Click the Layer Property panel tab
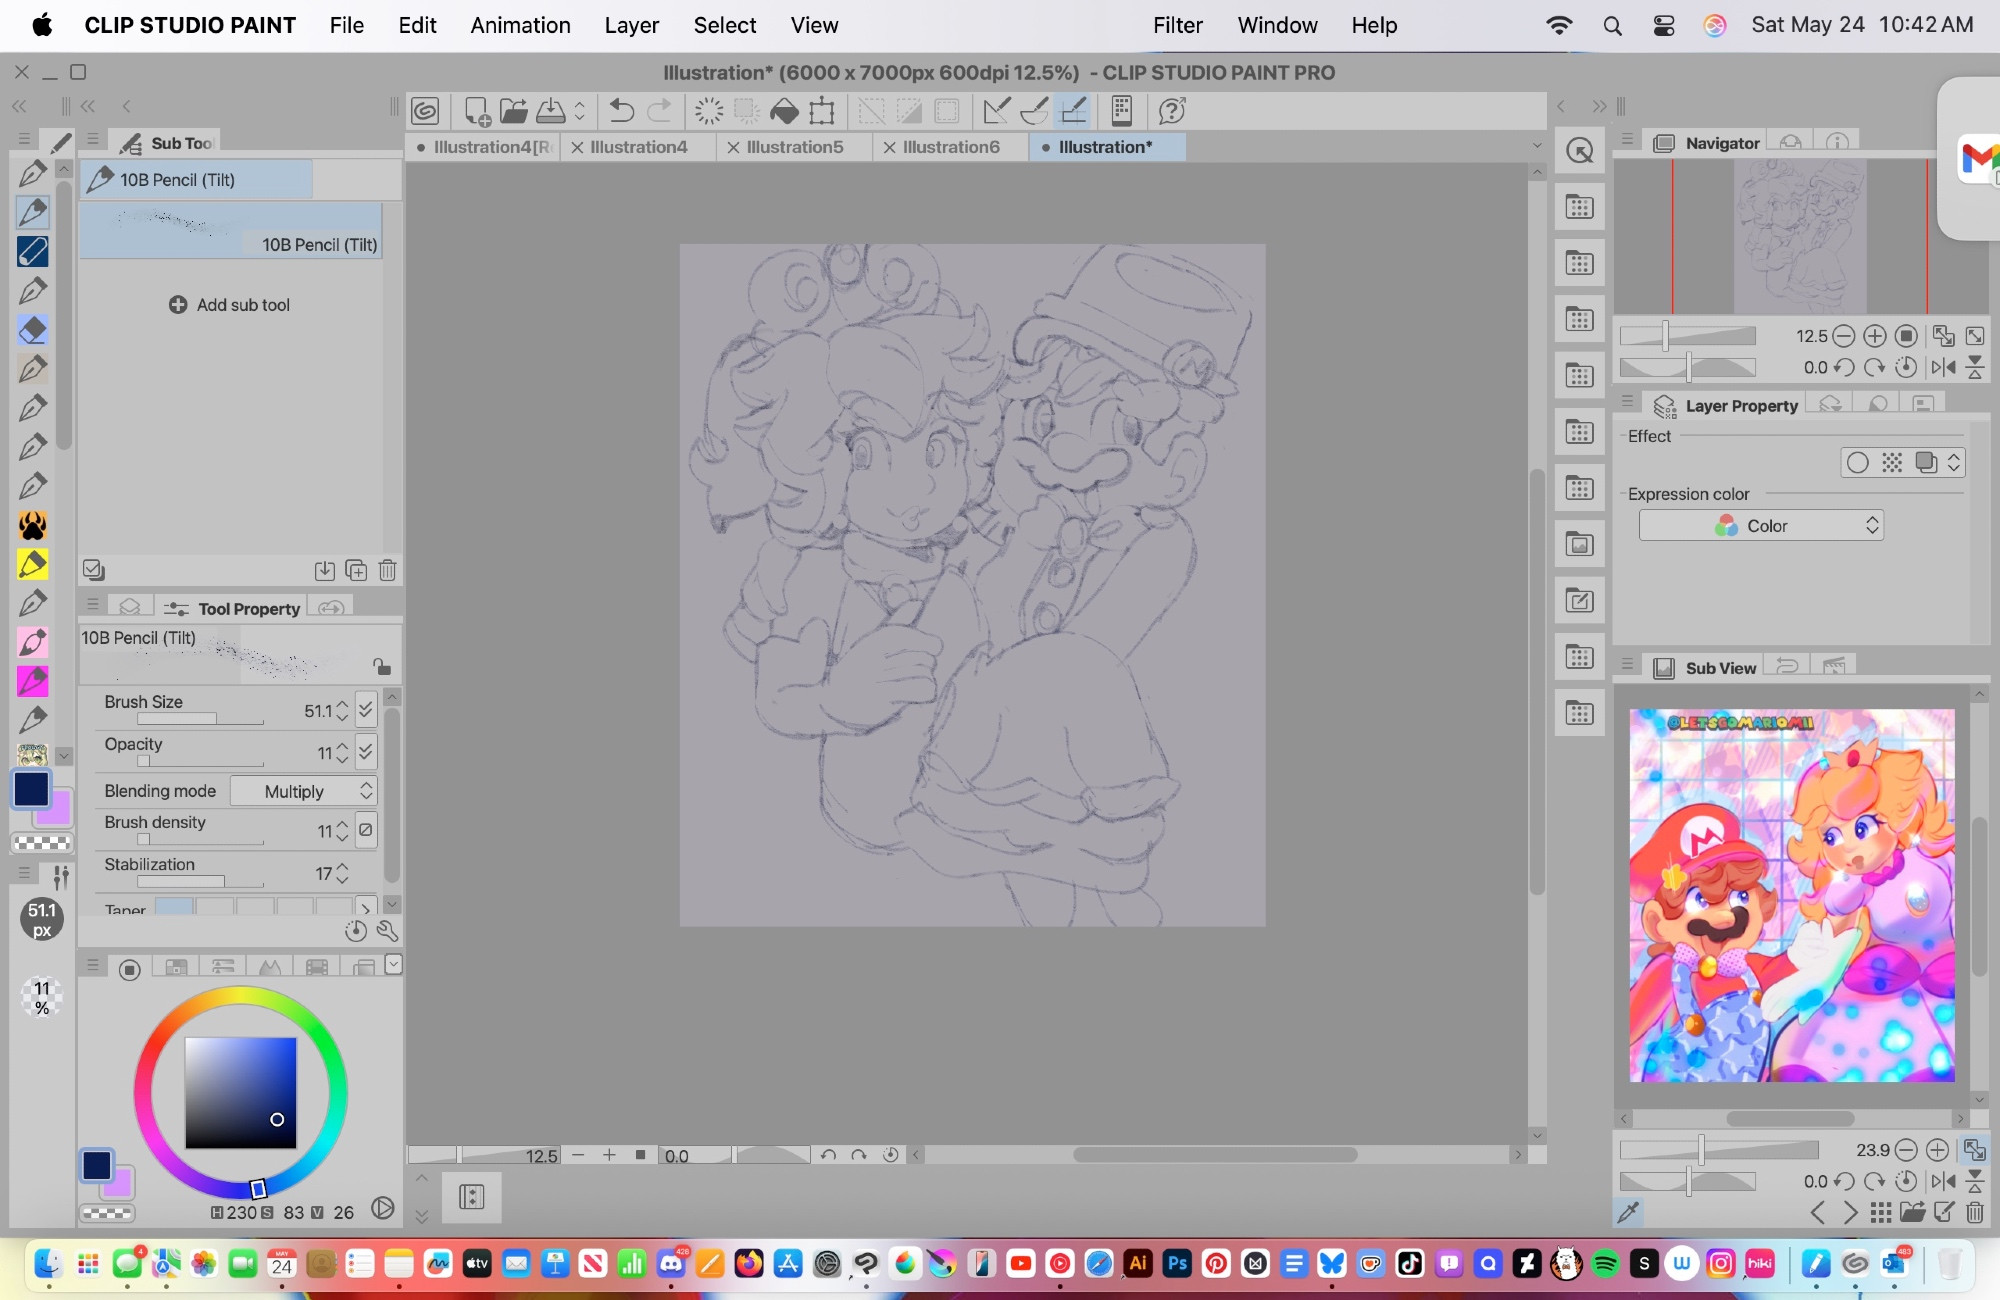 (1741, 406)
